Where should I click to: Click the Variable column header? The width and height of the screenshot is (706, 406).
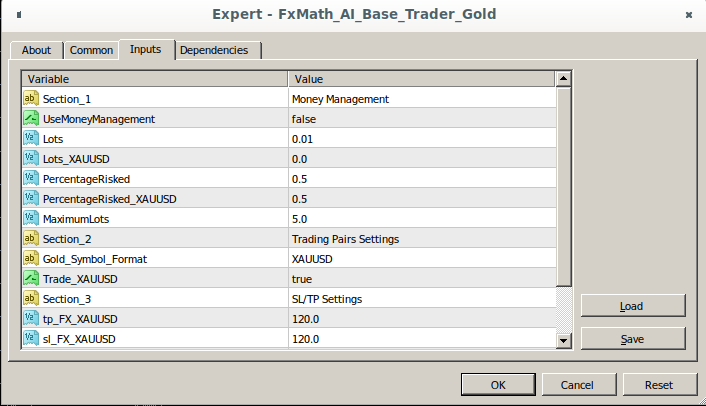point(154,79)
